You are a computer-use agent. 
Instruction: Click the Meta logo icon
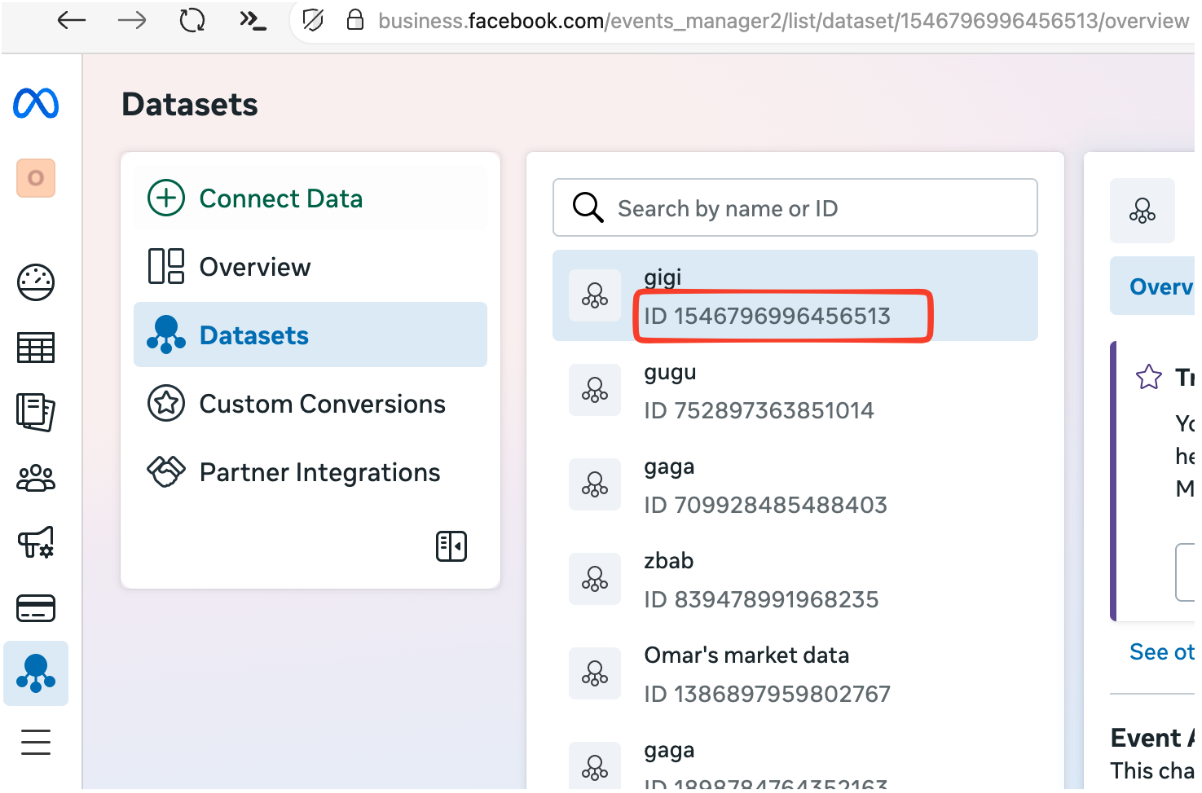coord(36,104)
